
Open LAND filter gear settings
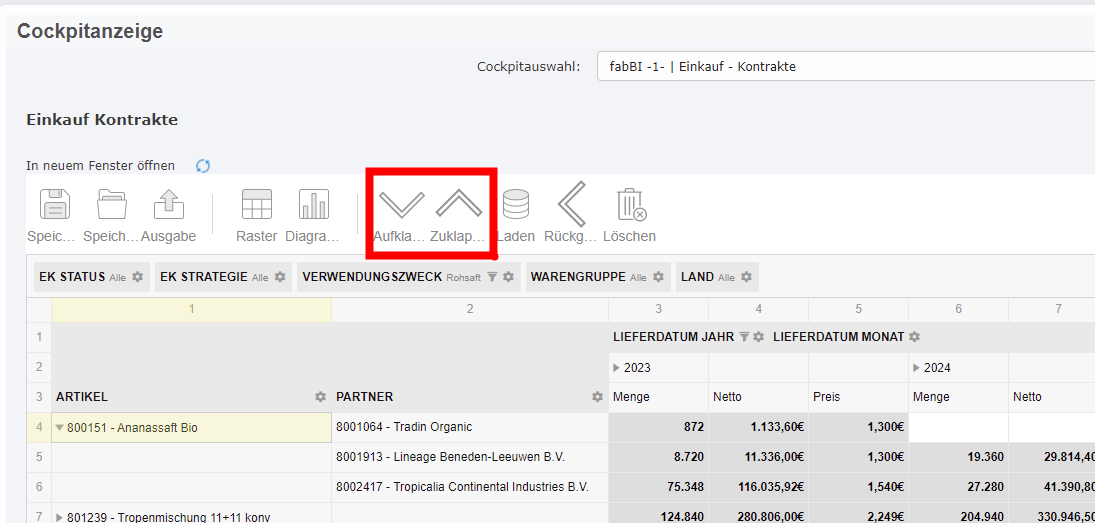point(747,277)
